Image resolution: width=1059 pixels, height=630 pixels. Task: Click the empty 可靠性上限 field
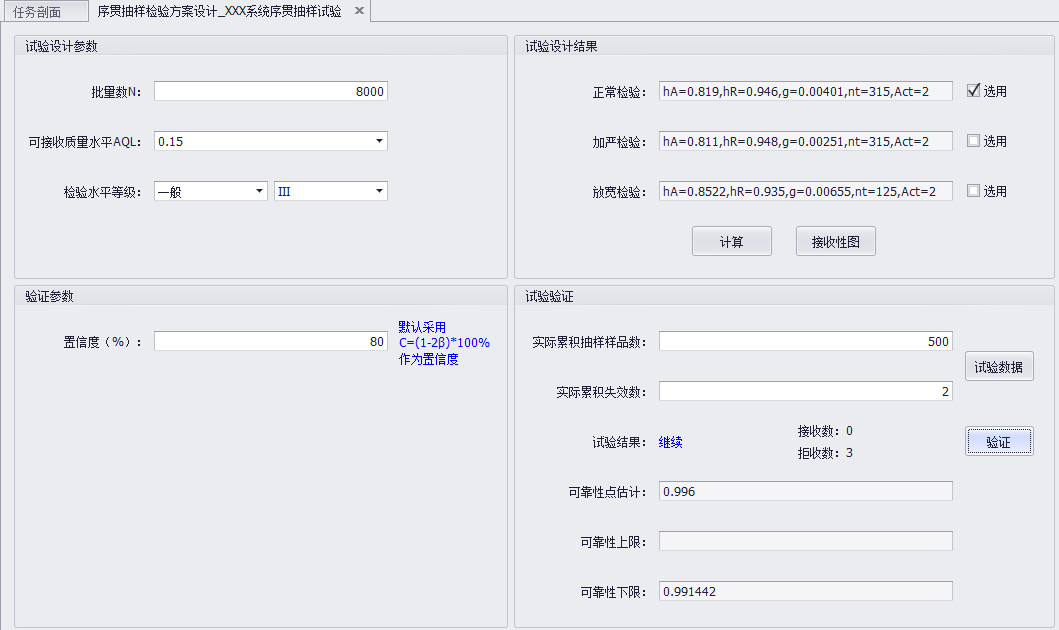click(805, 541)
